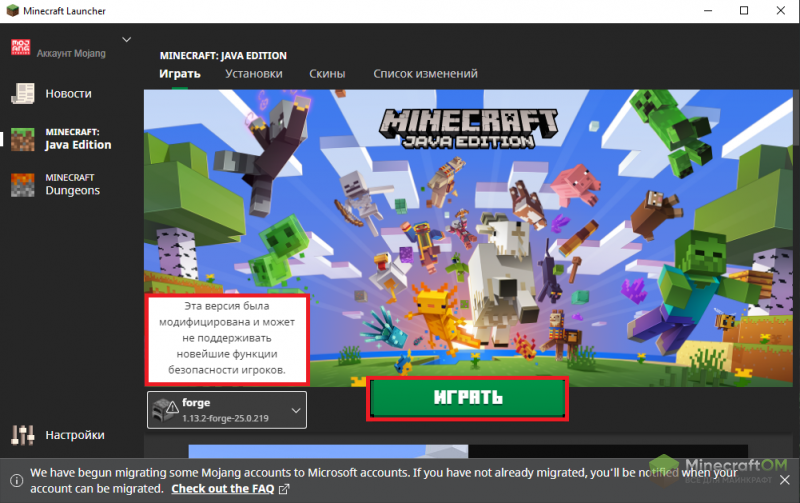
Task: Click Minecraft Launcher title bar app icon
Action: (x=13, y=11)
